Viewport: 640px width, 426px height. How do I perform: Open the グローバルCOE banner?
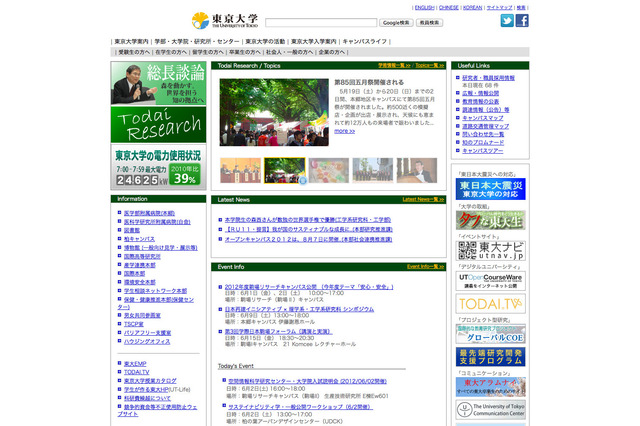pyautogui.click(x=490, y=334)
